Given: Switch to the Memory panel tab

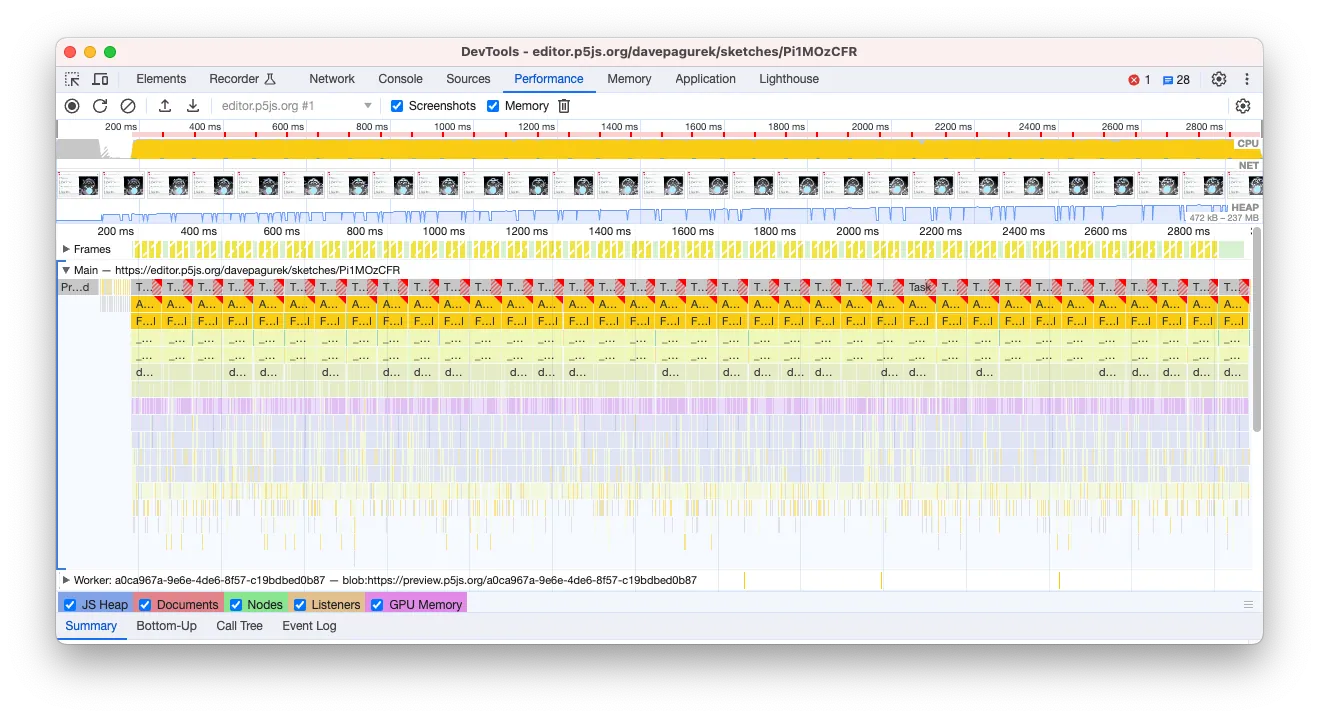Looking at the screenshot, I should (629, 79).
